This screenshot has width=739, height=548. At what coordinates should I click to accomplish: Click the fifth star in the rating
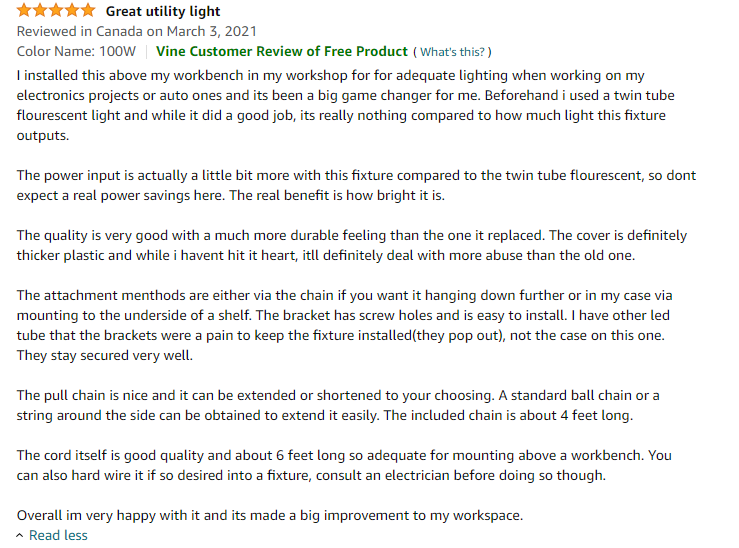(88, 11)
